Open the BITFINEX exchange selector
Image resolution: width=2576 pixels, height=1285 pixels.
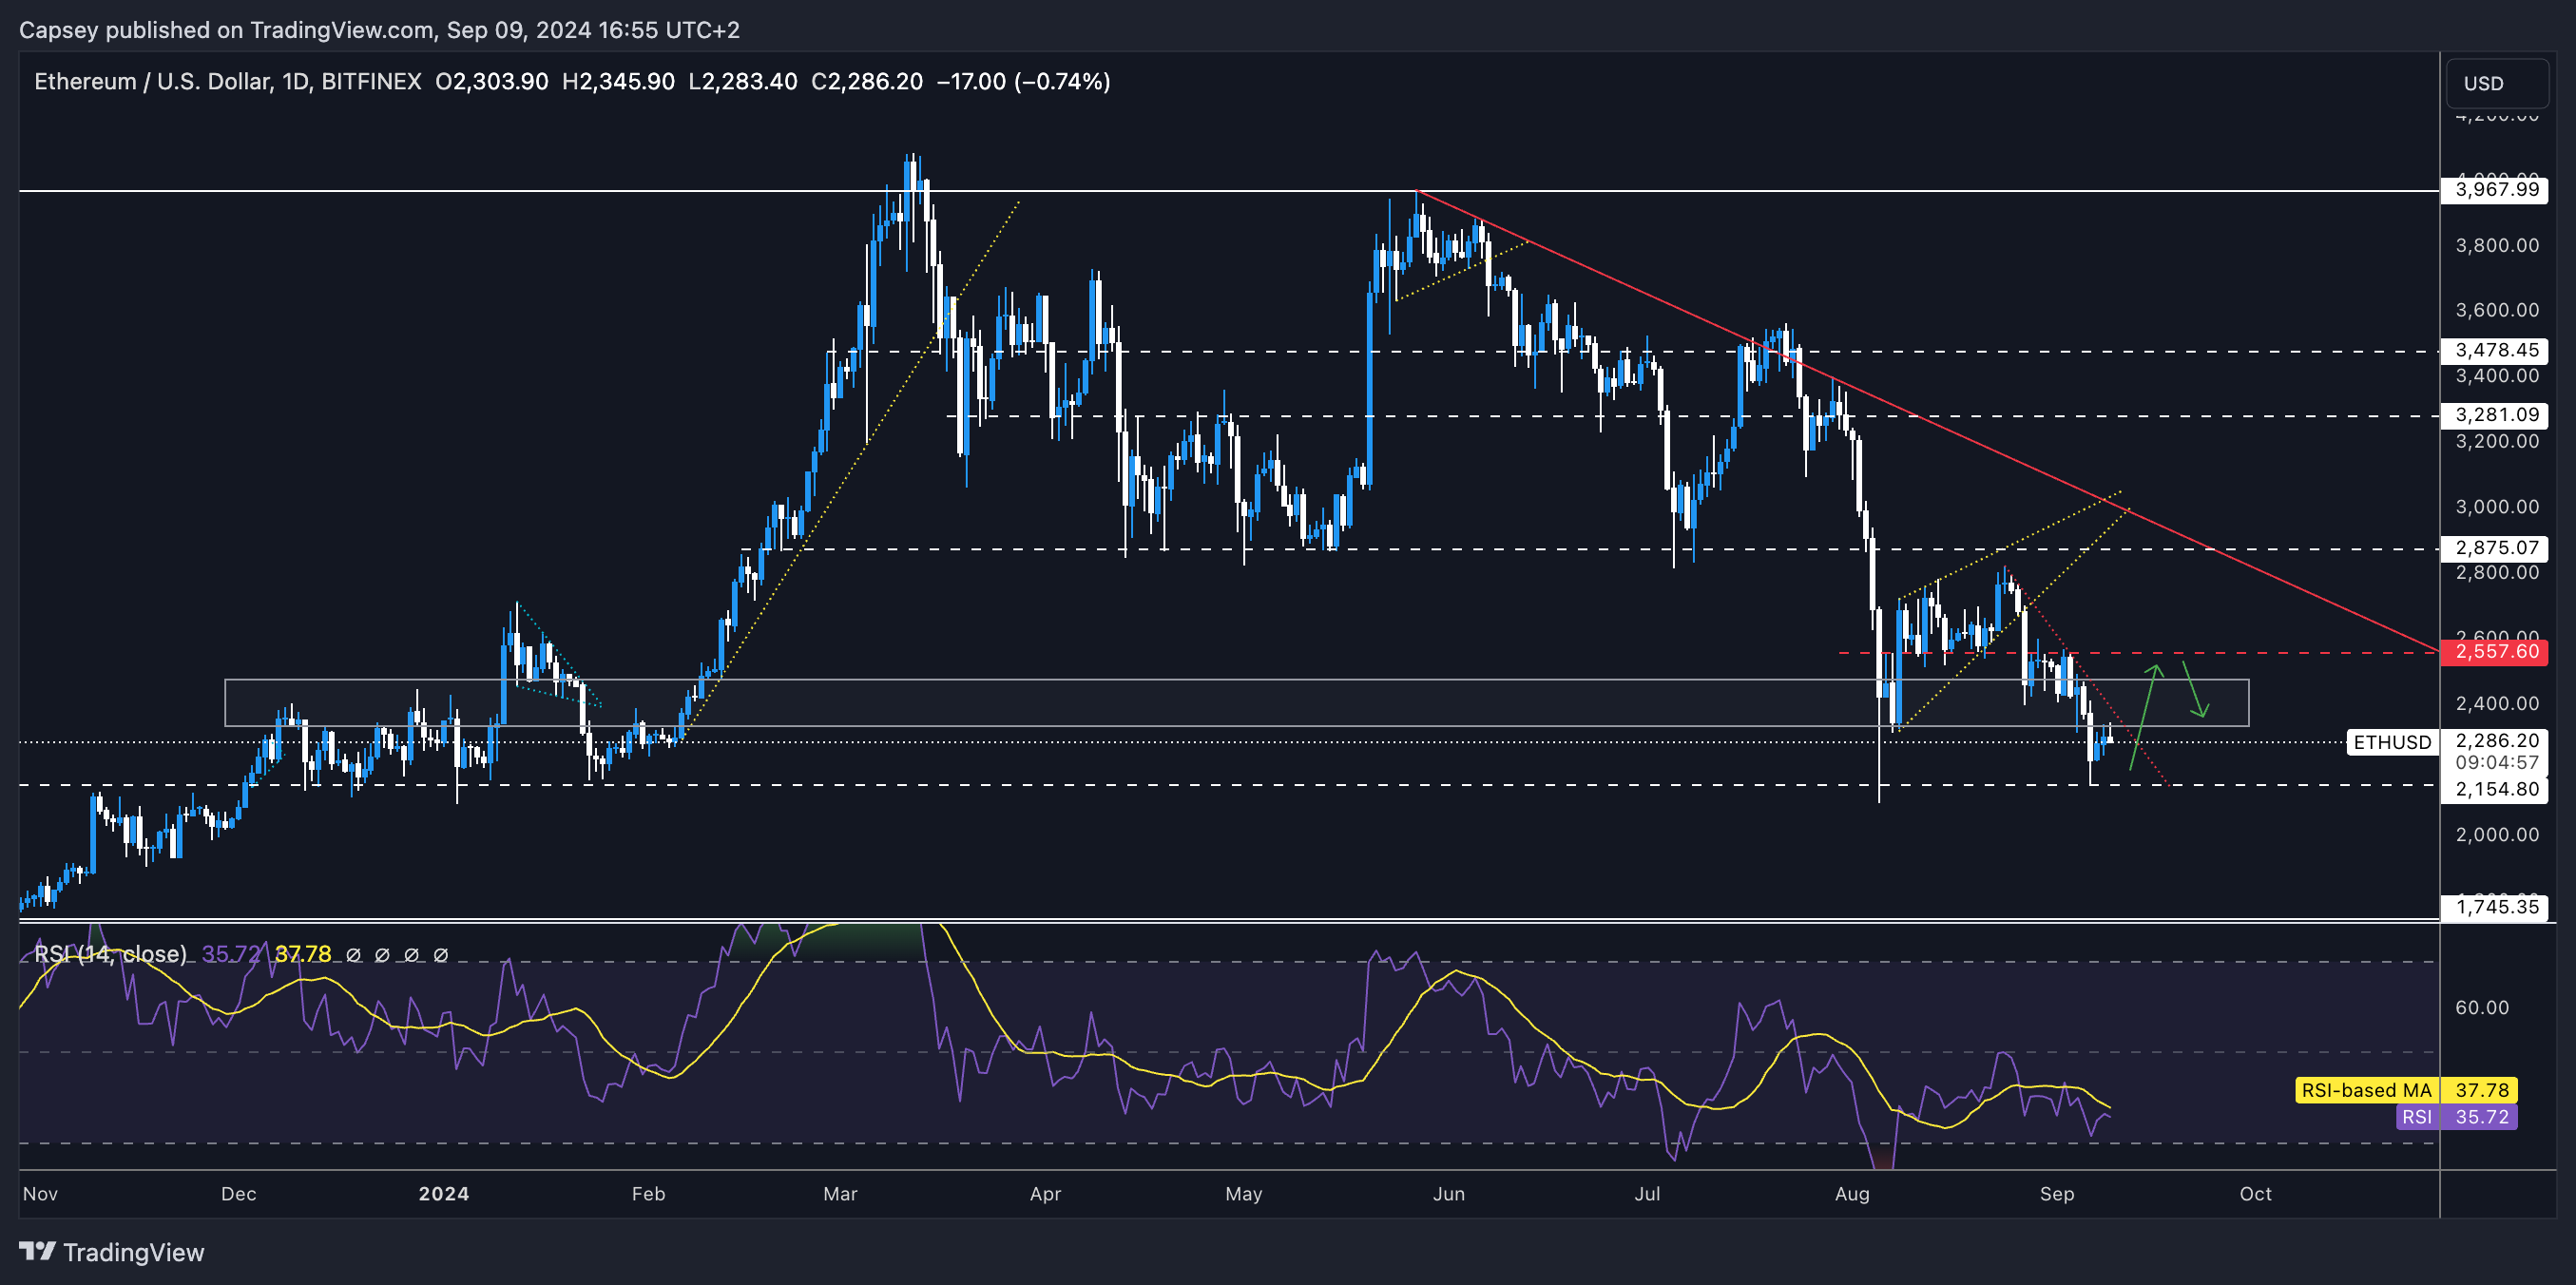coord(373,81)
